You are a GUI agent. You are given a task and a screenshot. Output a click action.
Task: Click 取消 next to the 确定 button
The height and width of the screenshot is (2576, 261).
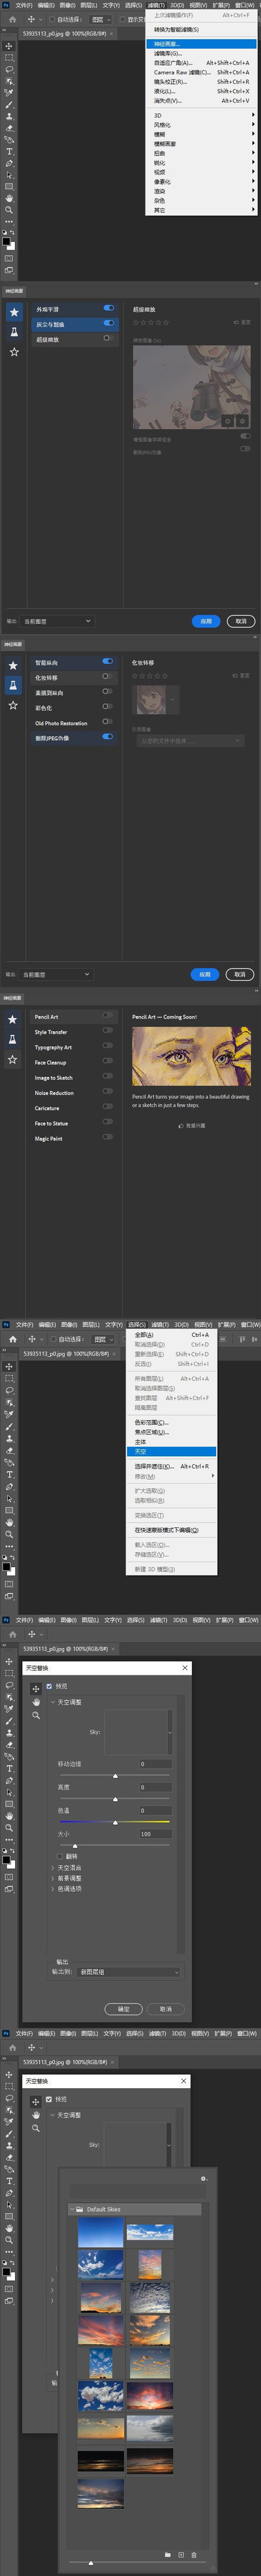point(166,2009)
